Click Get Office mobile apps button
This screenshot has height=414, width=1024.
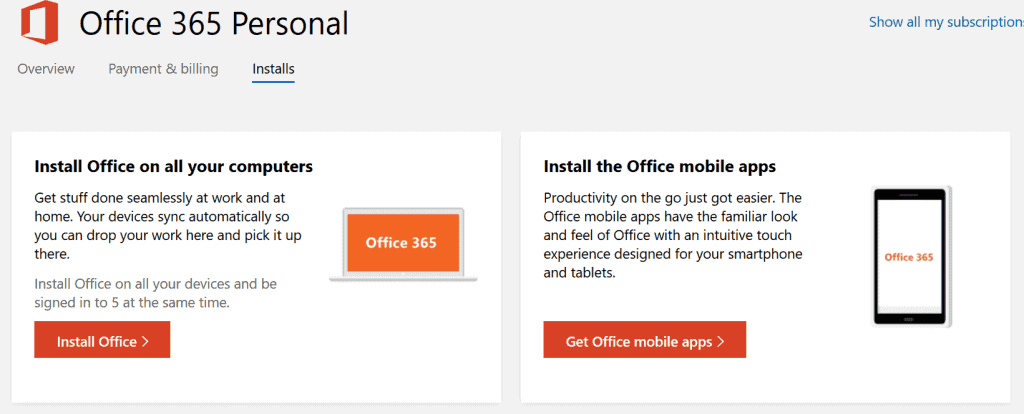click(645, 340)
